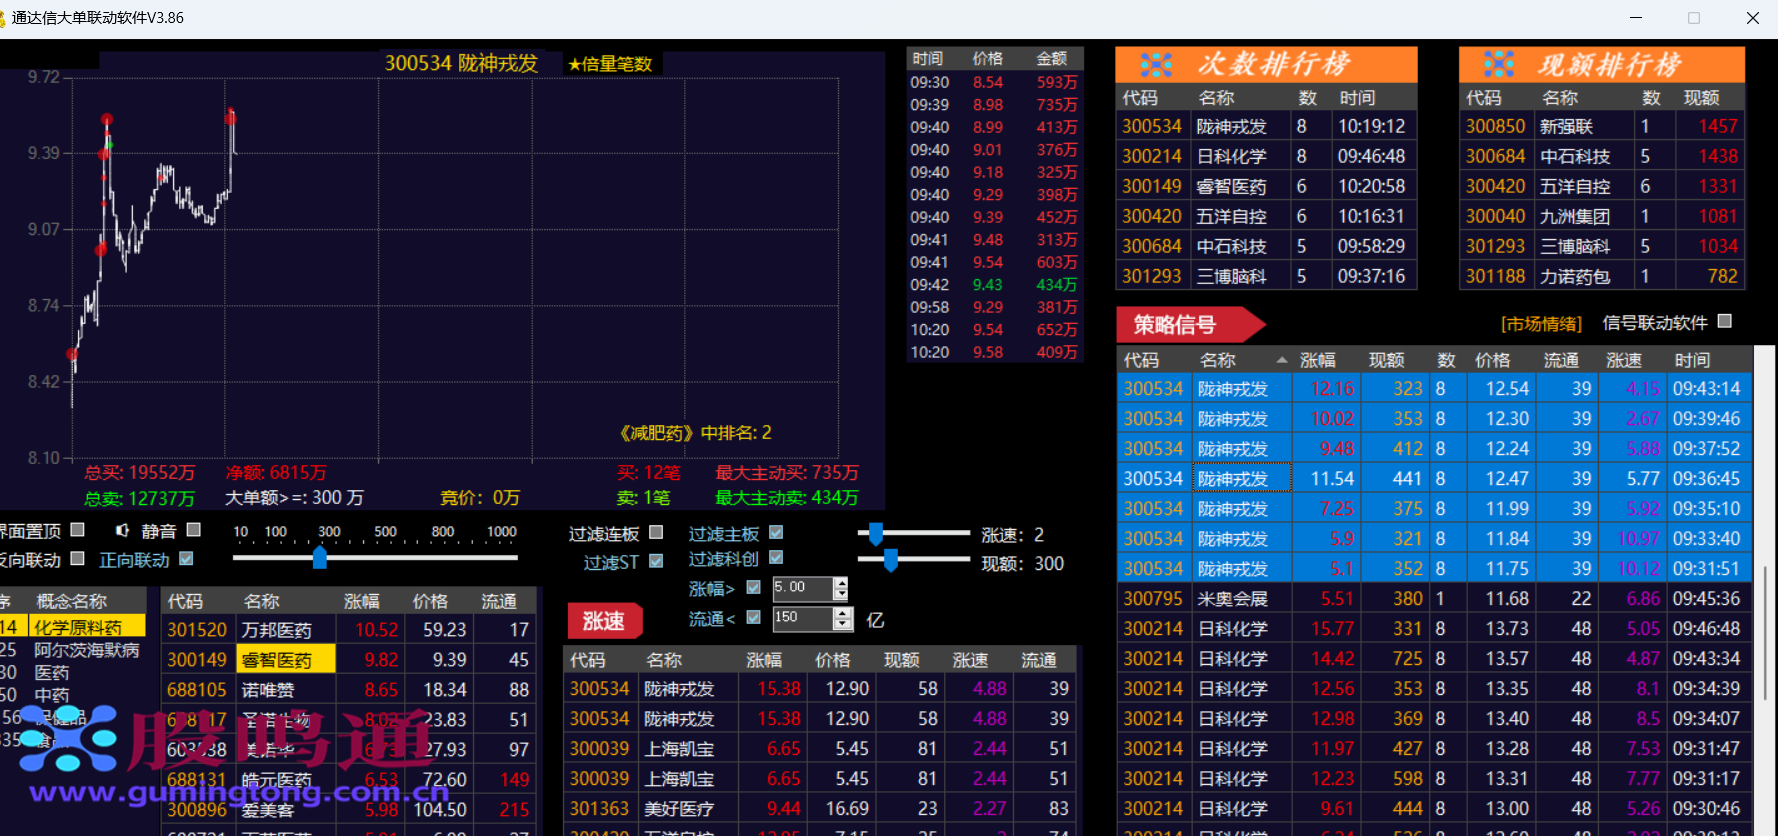Select 陇神戎发 strategy row at 09:36:45
Viewport: 1778px width, 836px height.
click(x=1434, y=478)
